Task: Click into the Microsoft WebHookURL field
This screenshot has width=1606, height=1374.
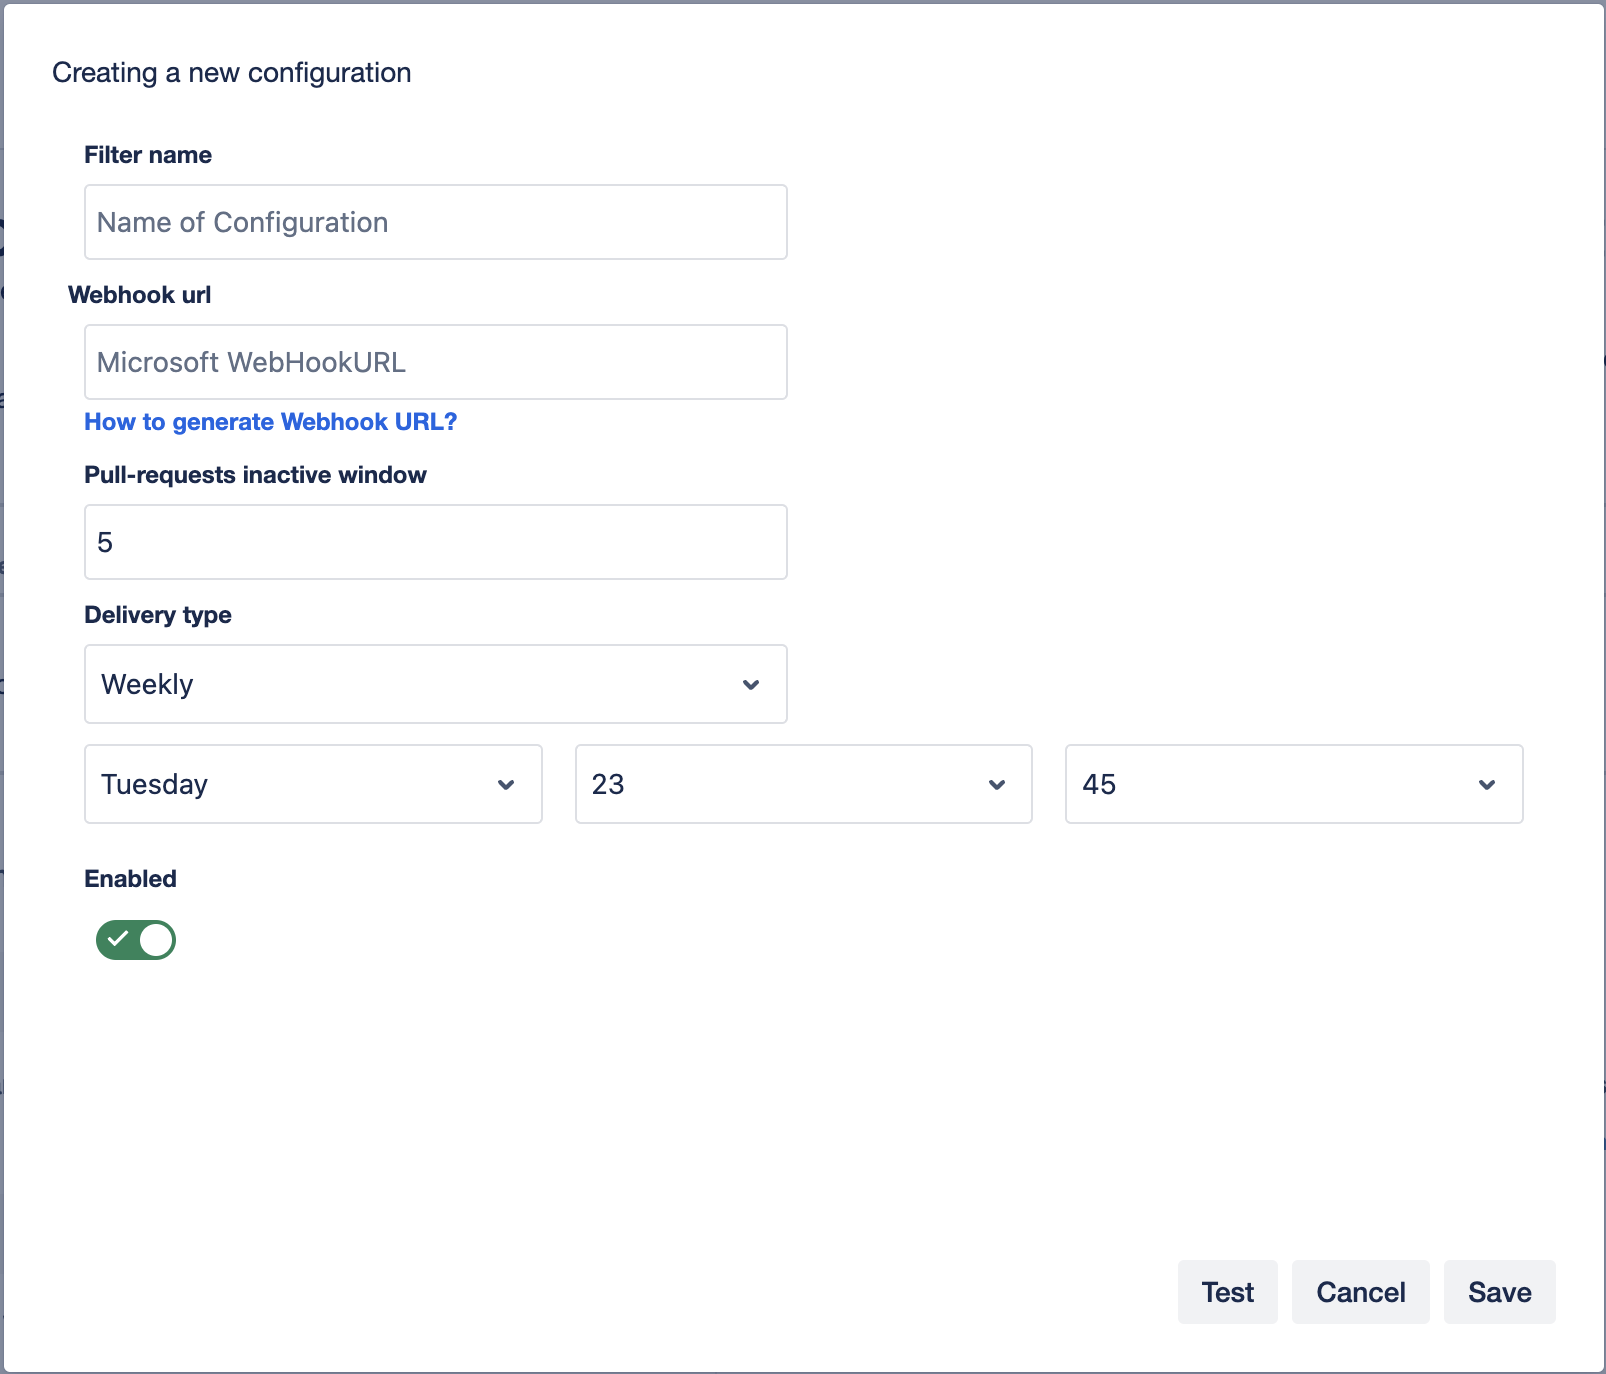Action: click(x=435, y=362)
